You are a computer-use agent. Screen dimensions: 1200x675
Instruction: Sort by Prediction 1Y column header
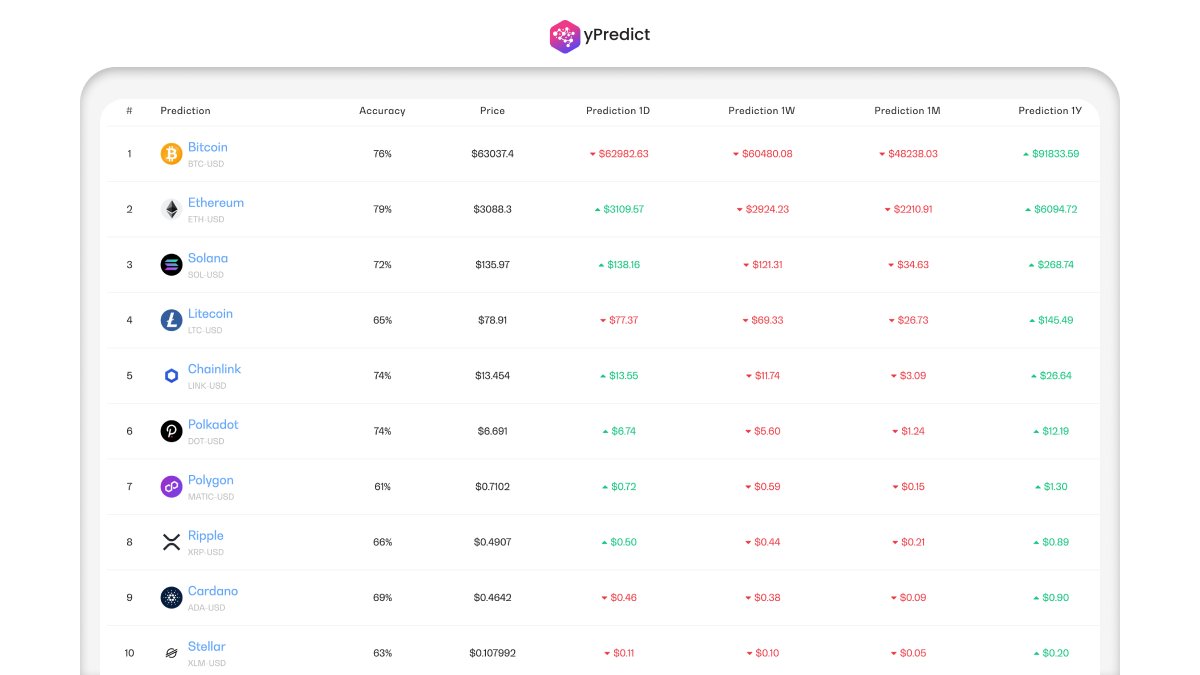(x=1050, y=111)
